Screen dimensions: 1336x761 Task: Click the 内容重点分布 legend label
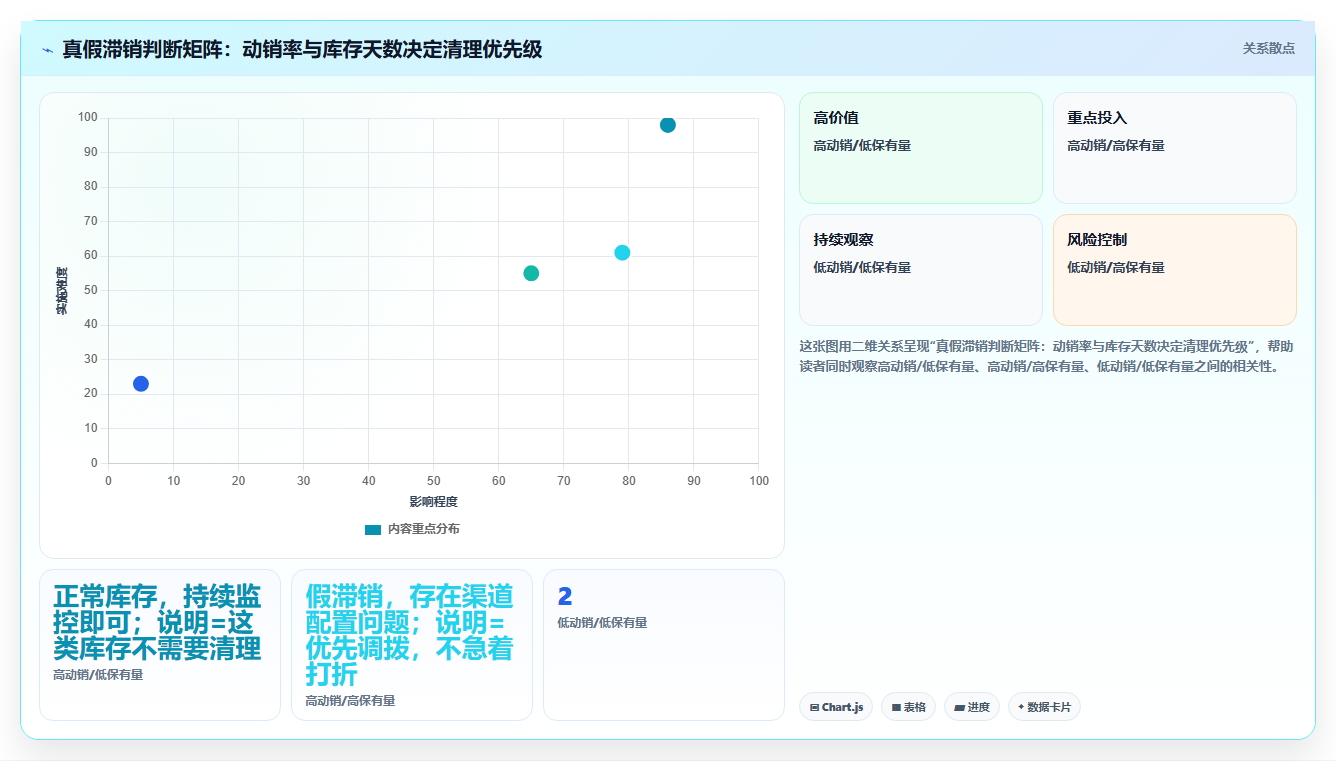point(424,529)
